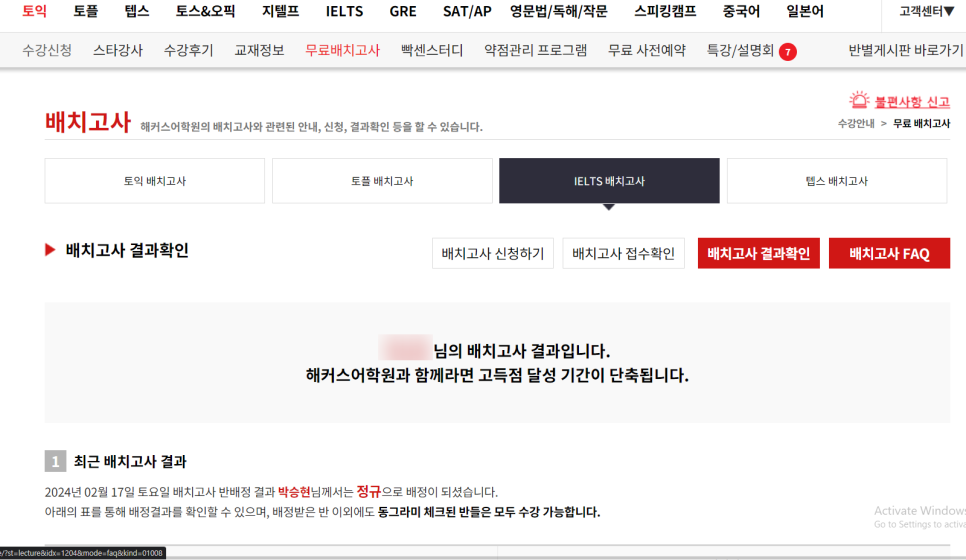This screenshot has height=560, width=966.
Task: Go to 일본어 section
Action: point(805,11)
